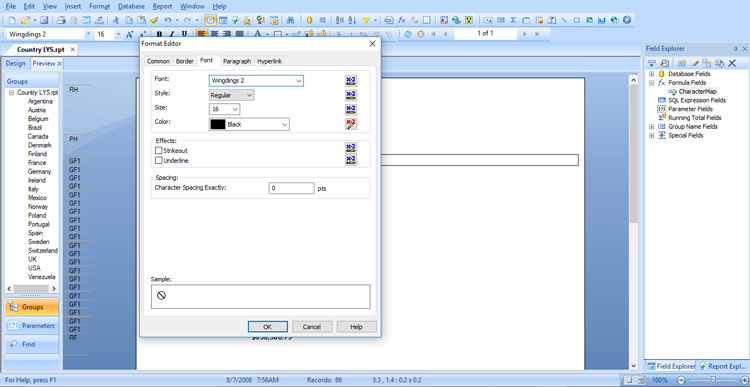Open Size formula button in Format Editor
750x387 pixels.
click(x=351, y=110)
